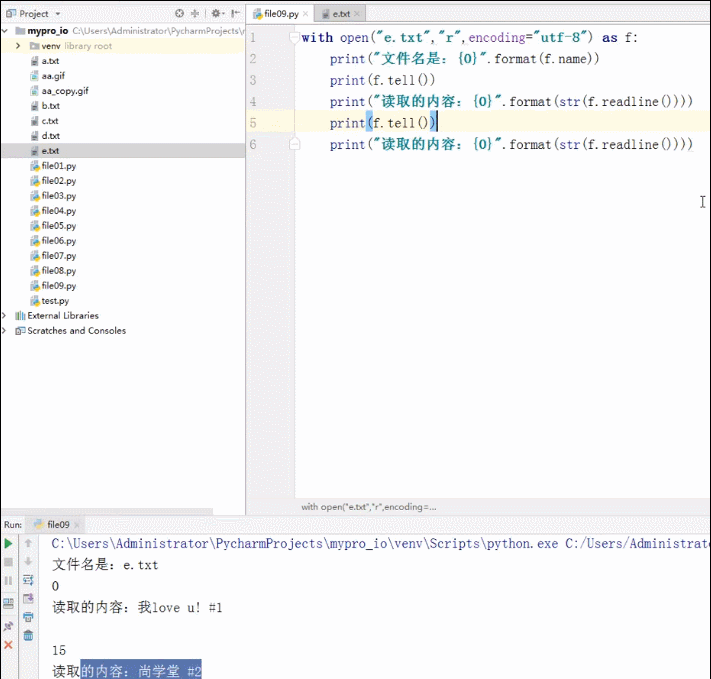
Task: Close the Run panel with red X
Action: pos(8,645)
